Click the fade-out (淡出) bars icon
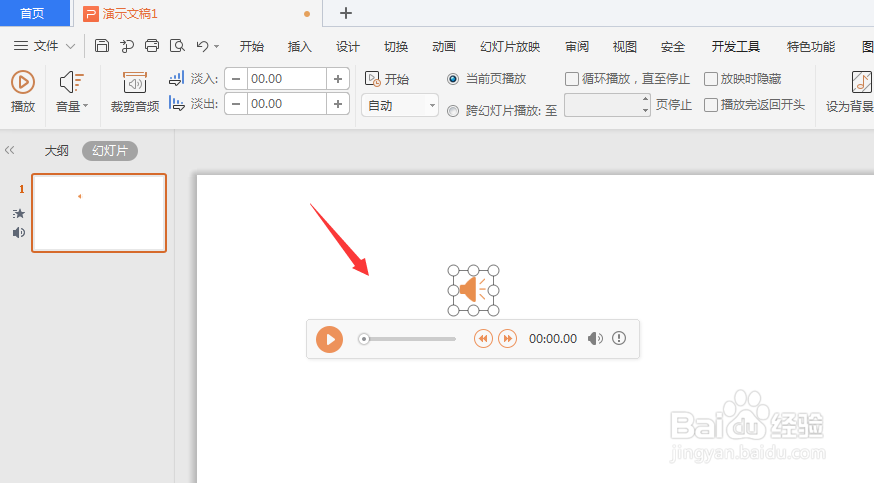 [177, 103]
